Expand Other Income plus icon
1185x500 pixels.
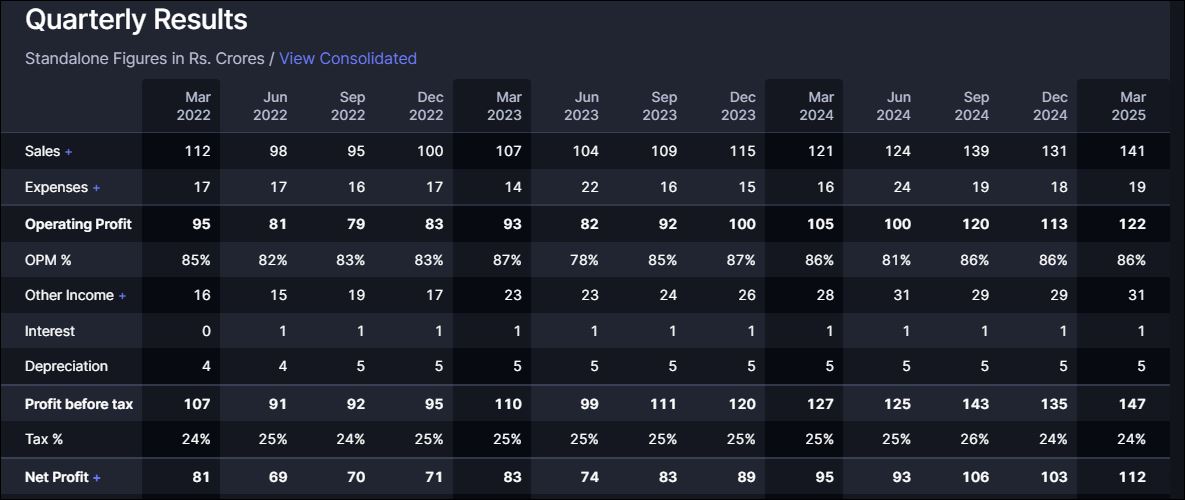pos(122,296)
